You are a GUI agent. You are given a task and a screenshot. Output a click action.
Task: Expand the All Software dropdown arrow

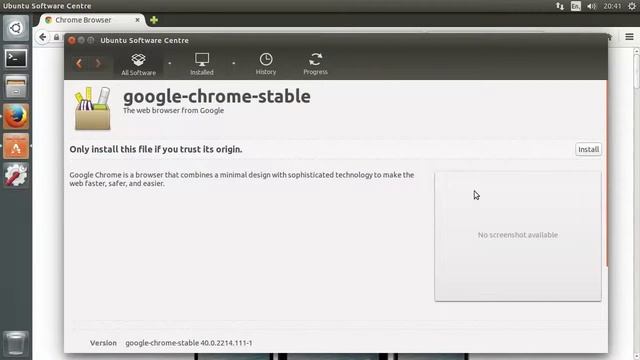pyautogui.click(x=170, y=63)
